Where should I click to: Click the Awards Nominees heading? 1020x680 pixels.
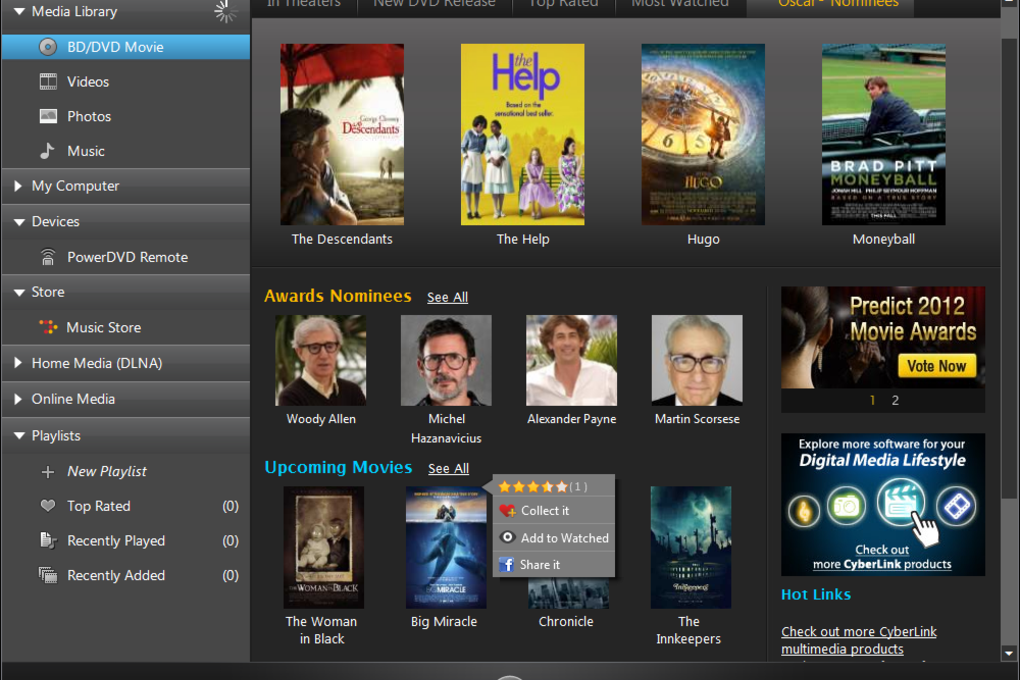pyautogui.click(x=338, y=295)
